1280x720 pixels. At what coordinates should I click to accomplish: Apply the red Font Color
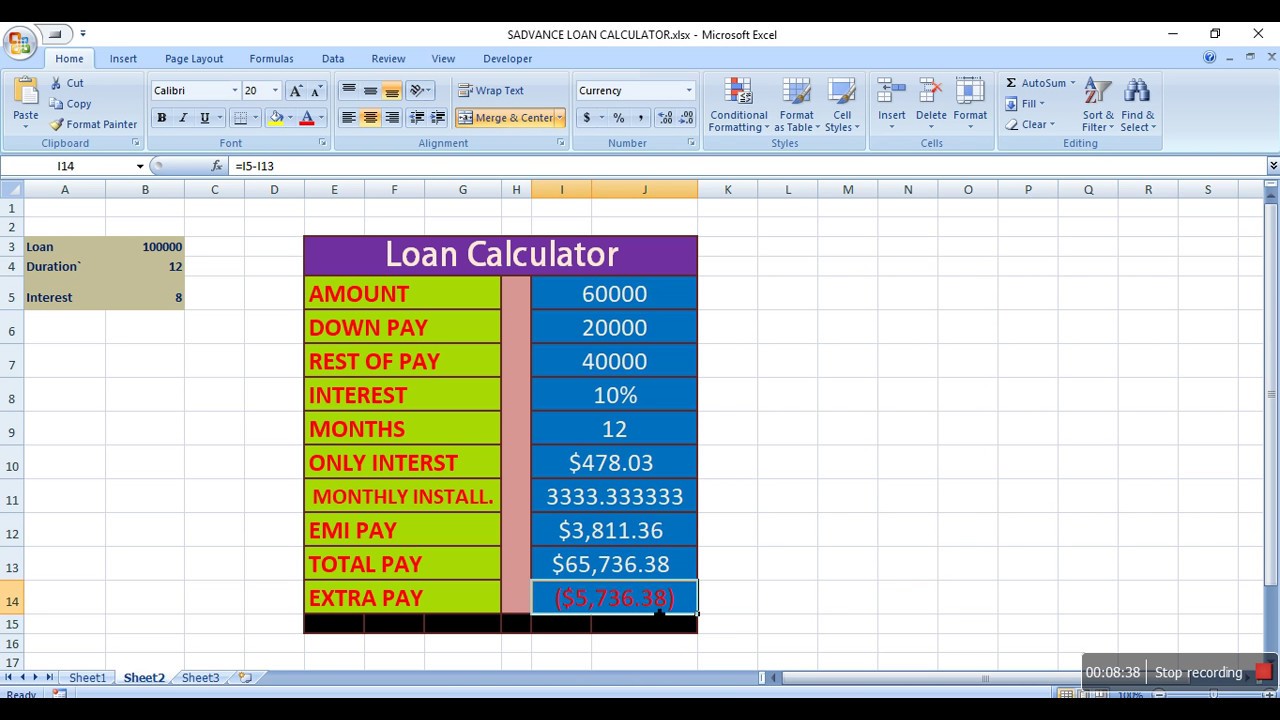[x=306, y=118]
